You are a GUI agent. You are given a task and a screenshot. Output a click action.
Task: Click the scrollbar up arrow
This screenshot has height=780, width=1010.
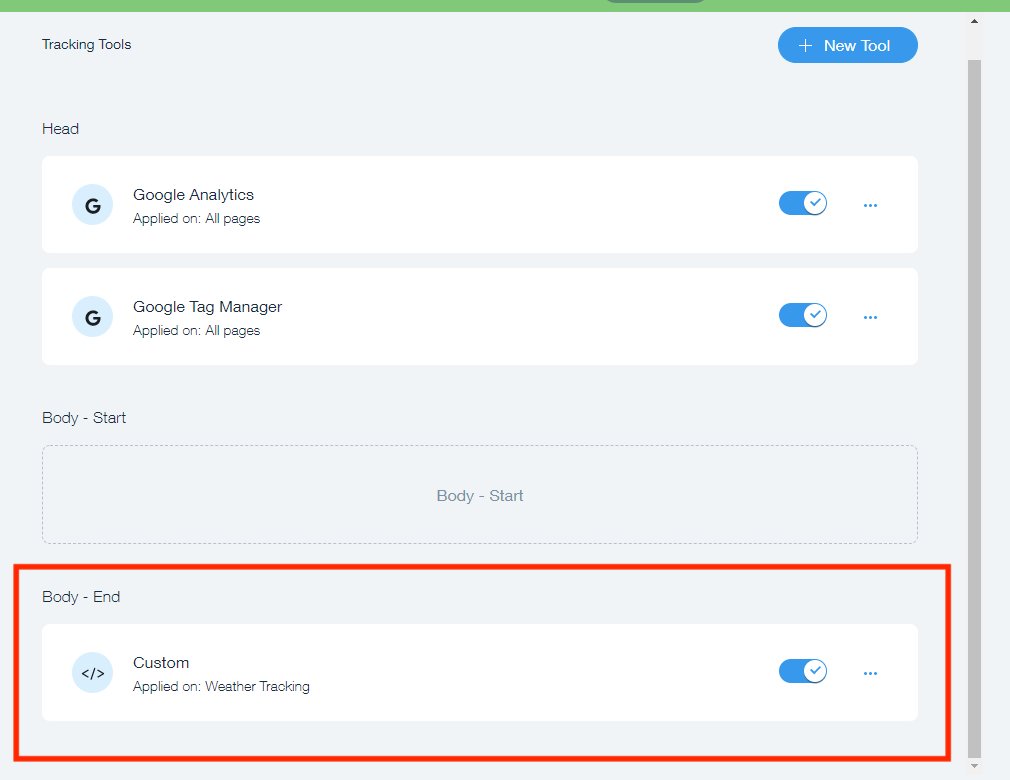coord(975,21)
